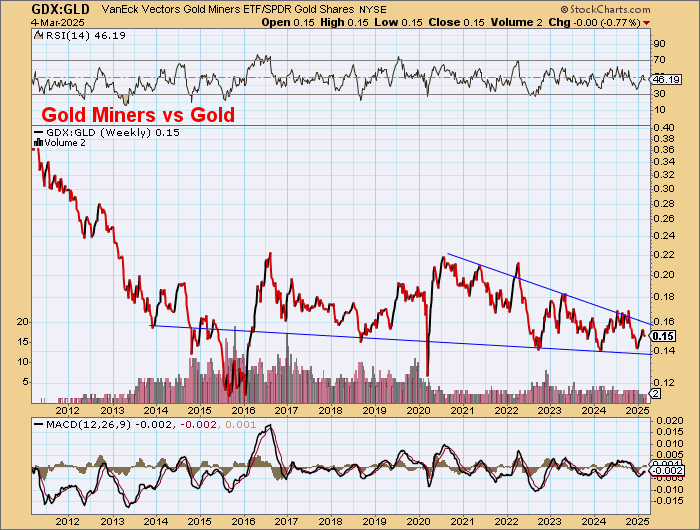Click the volume axis label 5
Screen dimensions: 700x530
coord(26,382)
